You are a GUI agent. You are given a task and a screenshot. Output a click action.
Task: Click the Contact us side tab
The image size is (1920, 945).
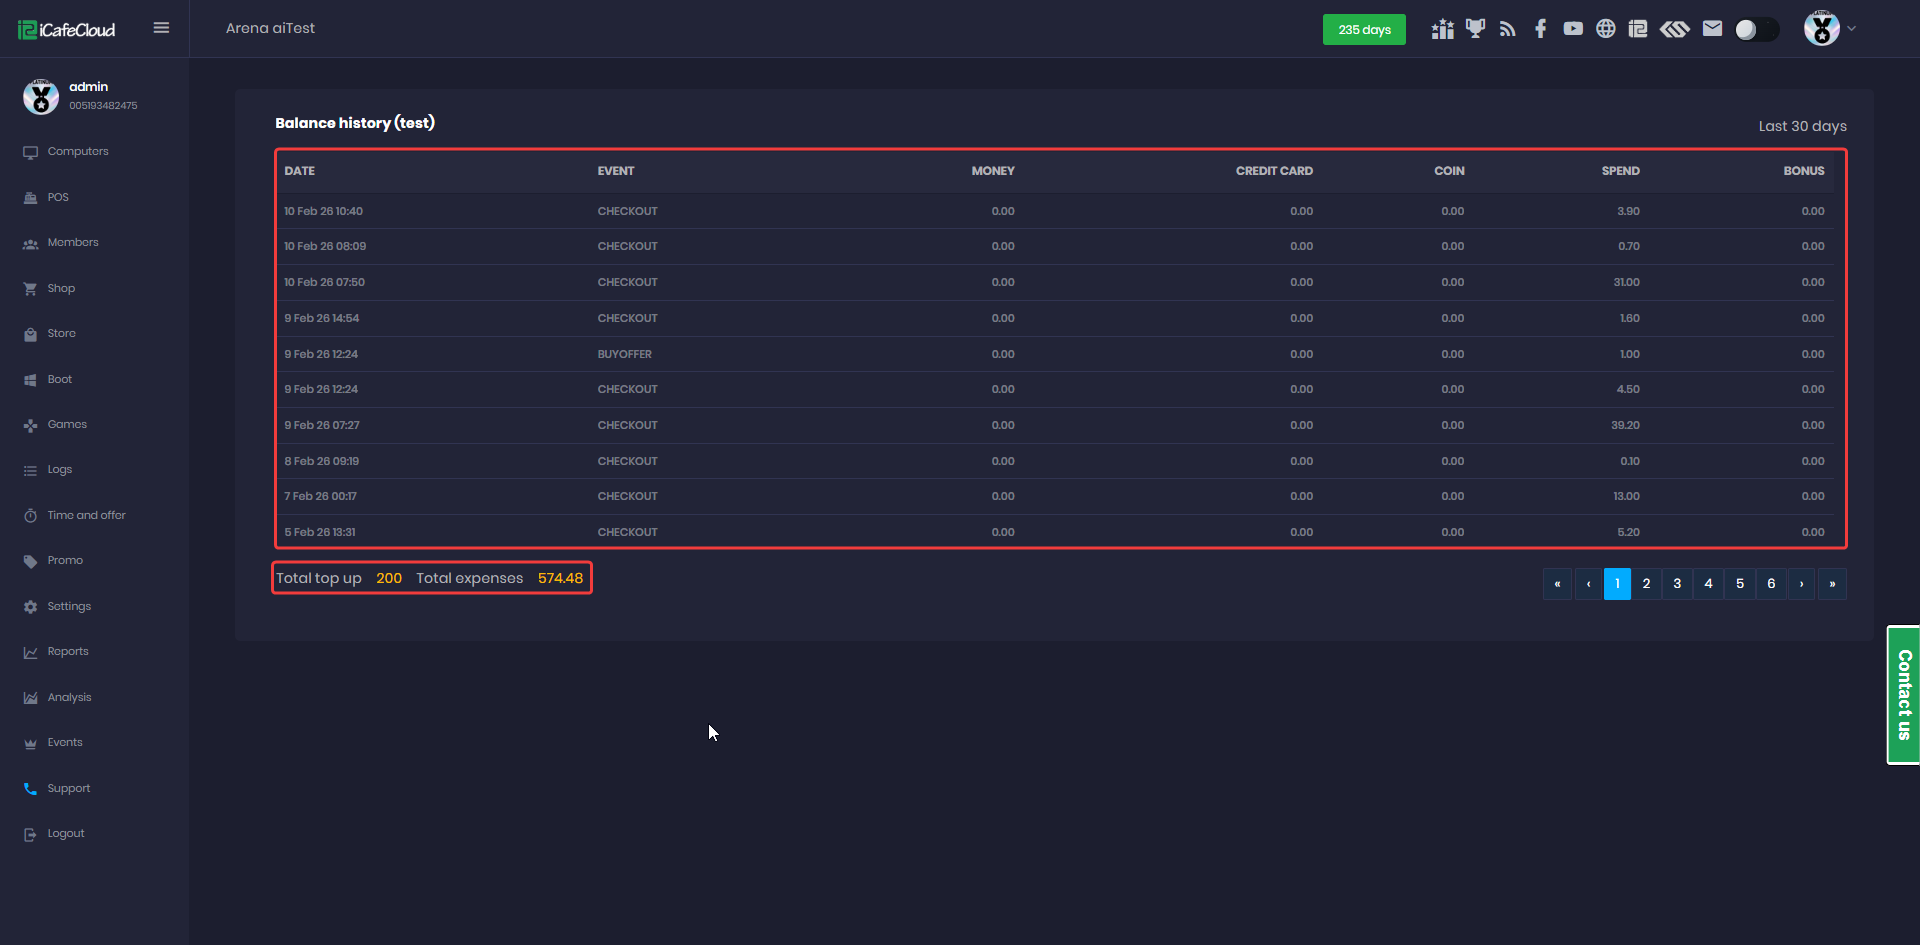1903,695
